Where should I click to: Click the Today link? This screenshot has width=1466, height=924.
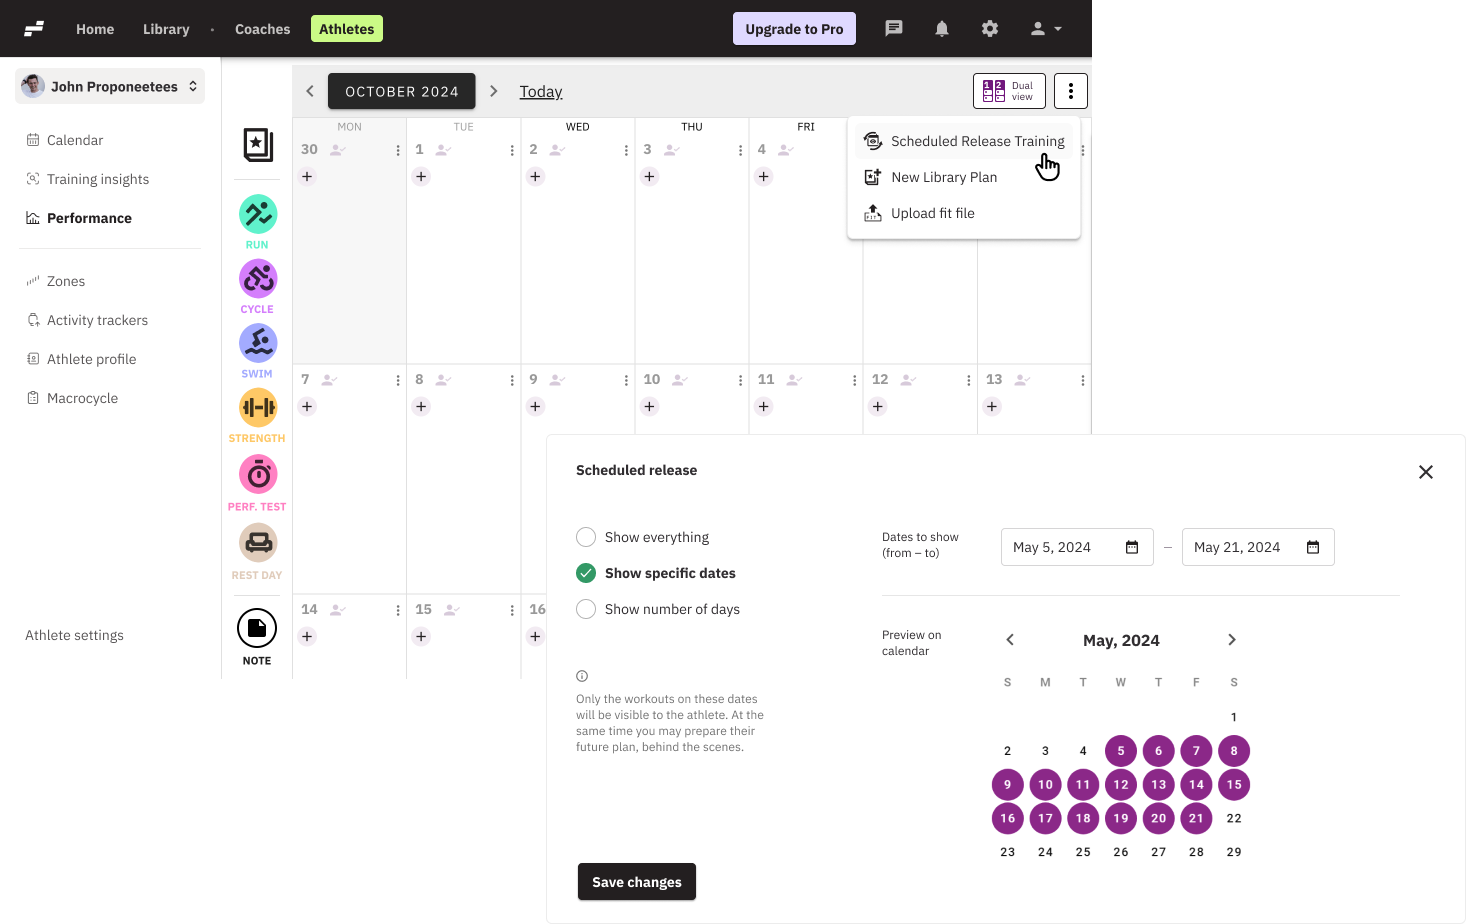point(540,92)
